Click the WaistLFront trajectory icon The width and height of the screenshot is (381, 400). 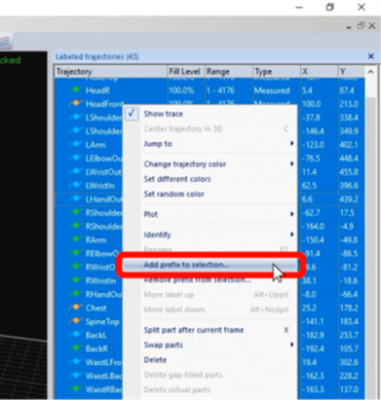click(76, 362)
